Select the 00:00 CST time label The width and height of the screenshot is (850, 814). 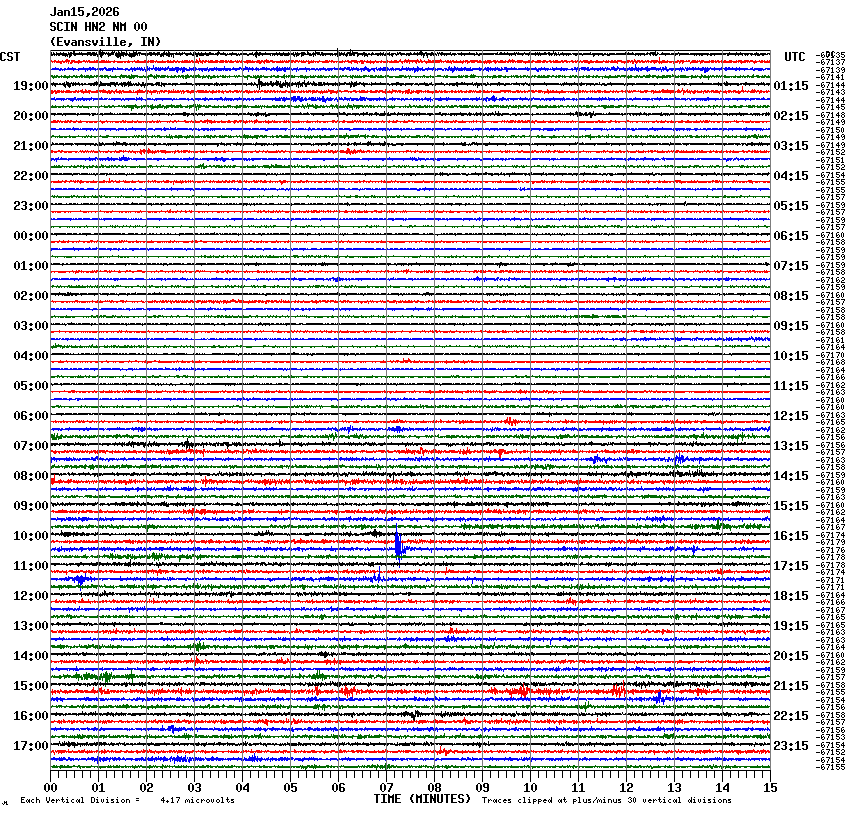point(31,236)
